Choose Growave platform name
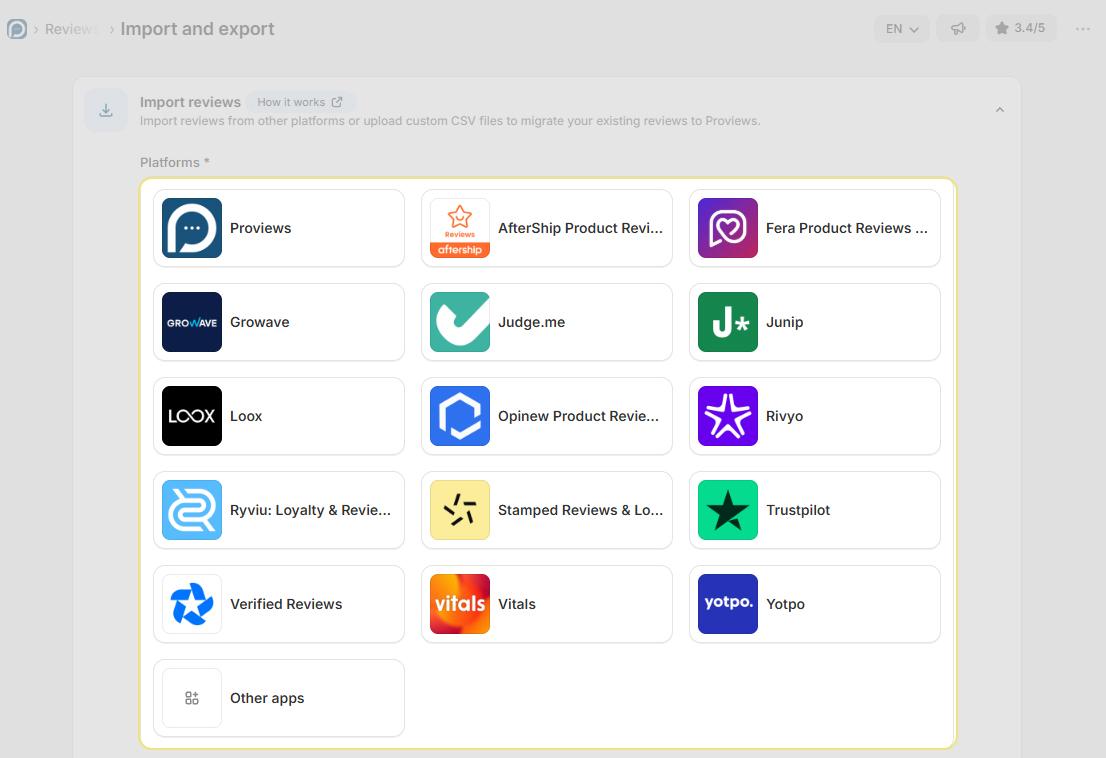 pyautogui.click(x=260, y=322)
